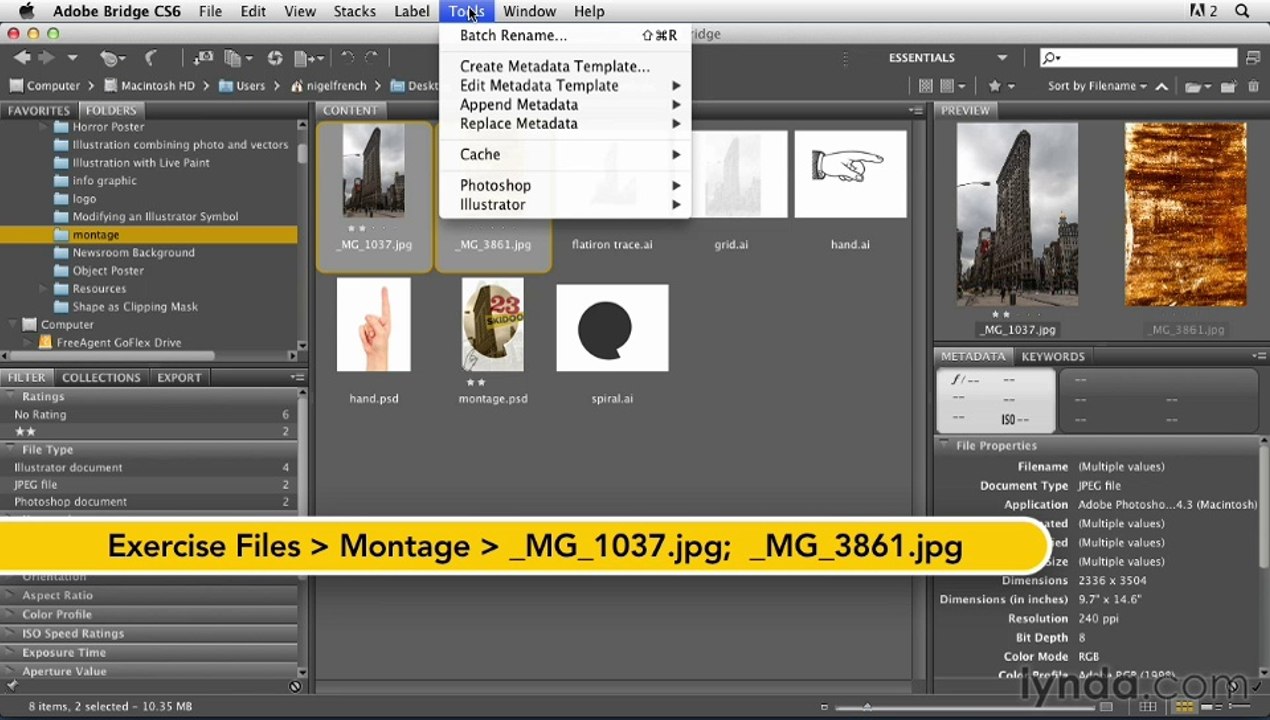Viewport: 1270px width, 720px height.
Task: Expand the ESSENTIALS workspace dropdown arrow
Action: tap(1001, 58)
